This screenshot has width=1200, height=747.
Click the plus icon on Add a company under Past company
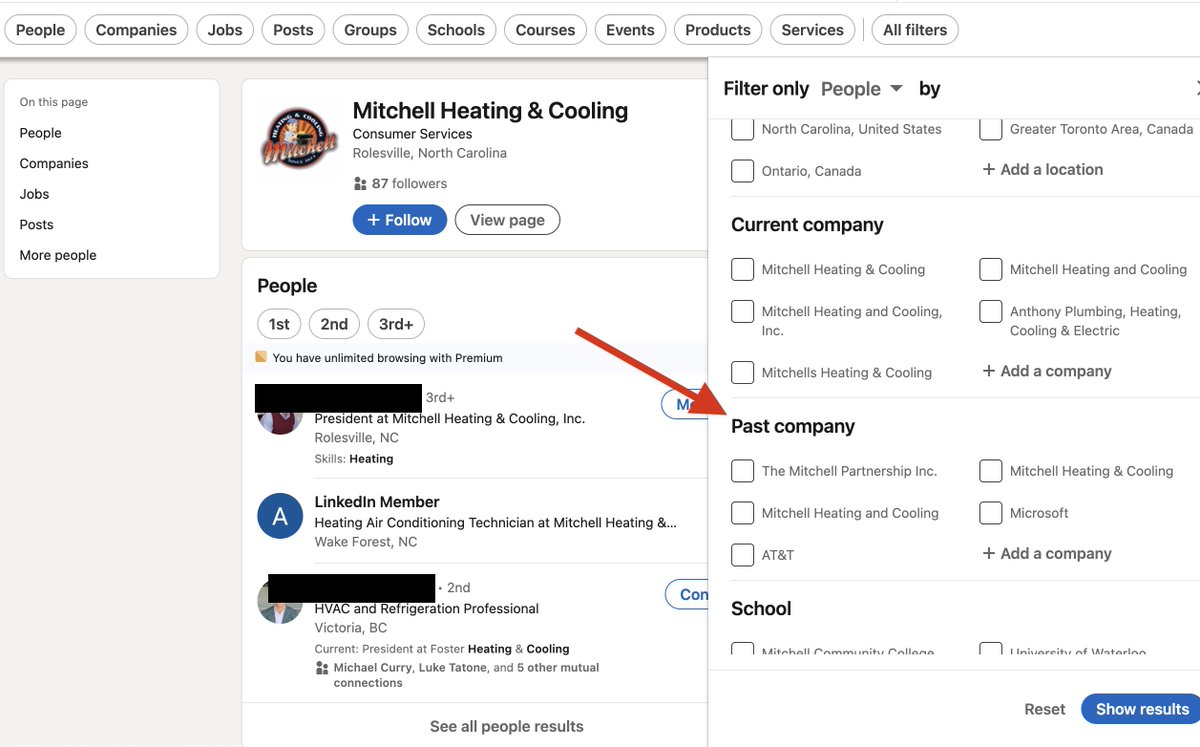tap(989, 554)
